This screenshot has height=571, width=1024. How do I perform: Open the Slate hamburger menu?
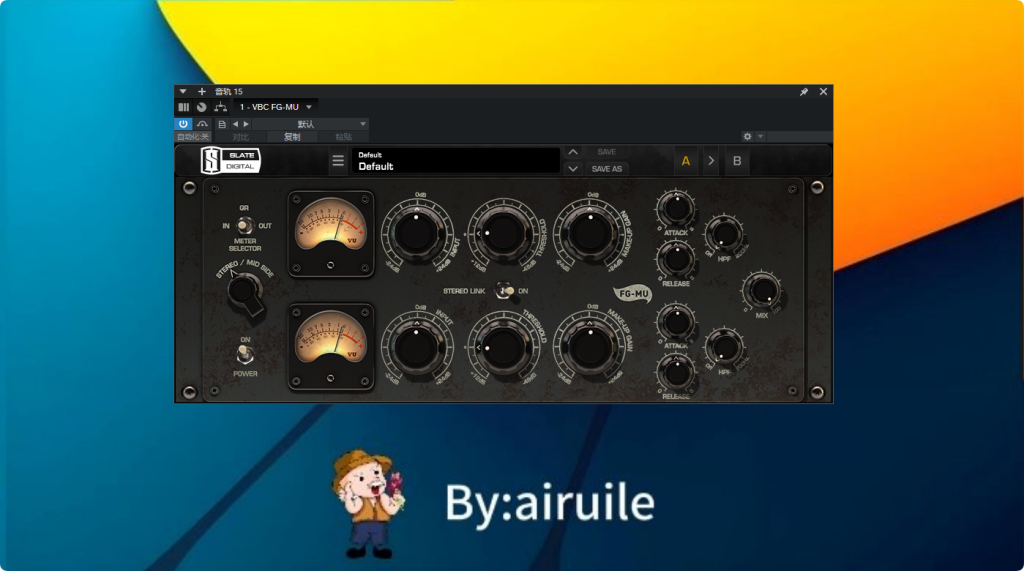338,161
